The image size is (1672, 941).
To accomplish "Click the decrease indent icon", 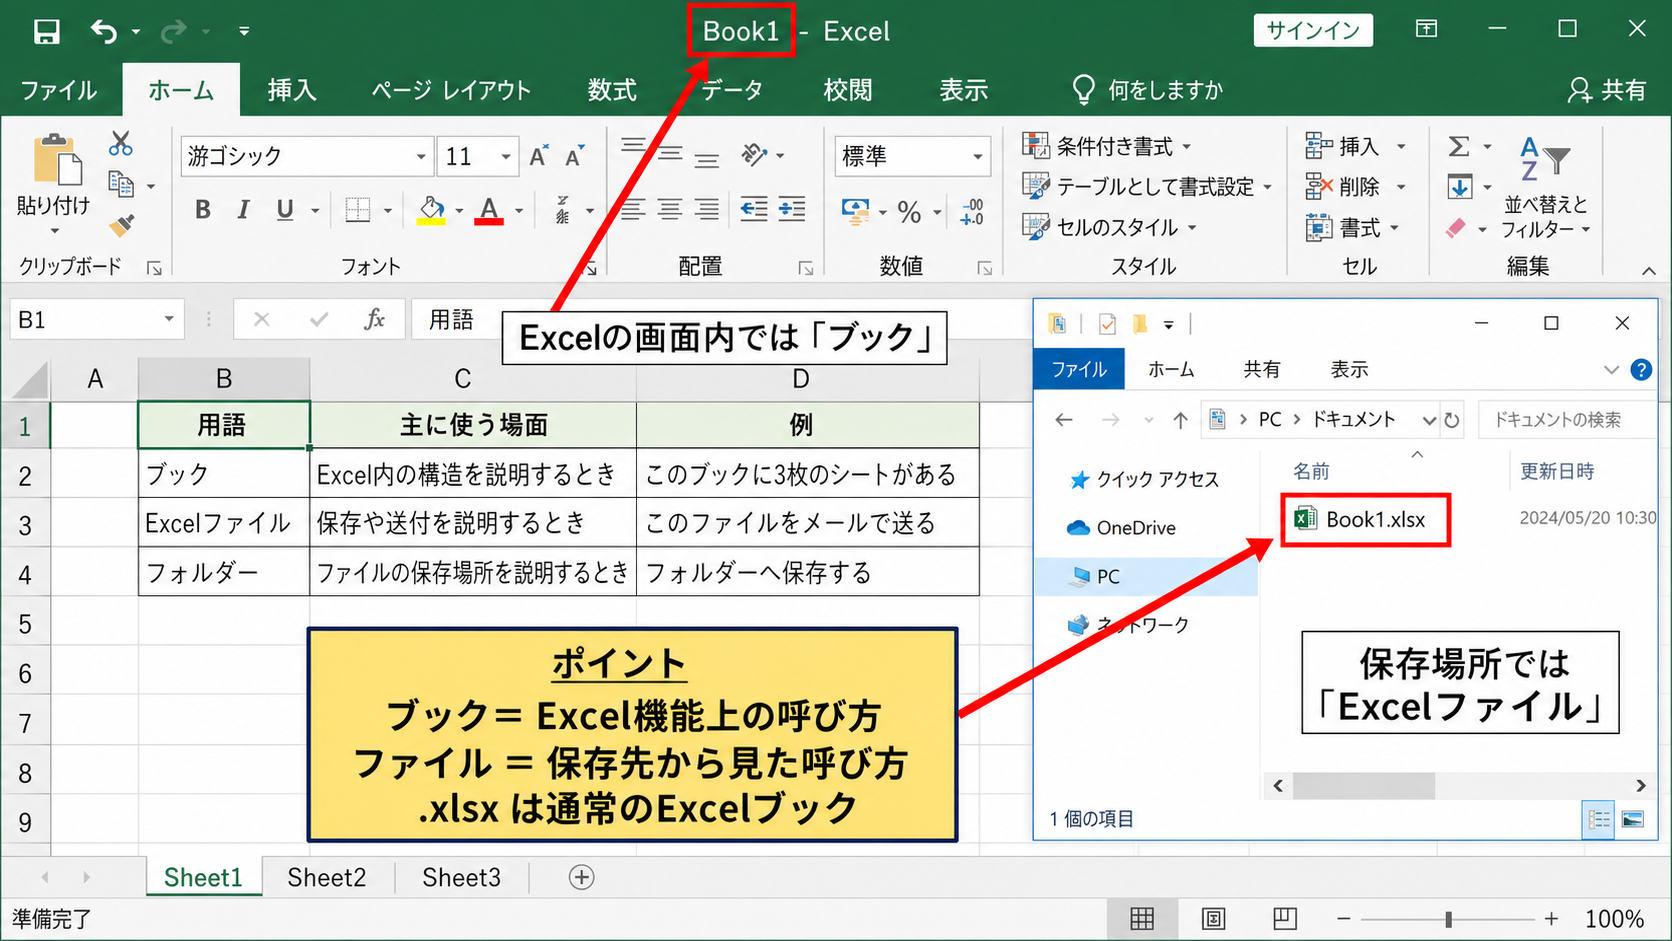I will click(754, 209).
